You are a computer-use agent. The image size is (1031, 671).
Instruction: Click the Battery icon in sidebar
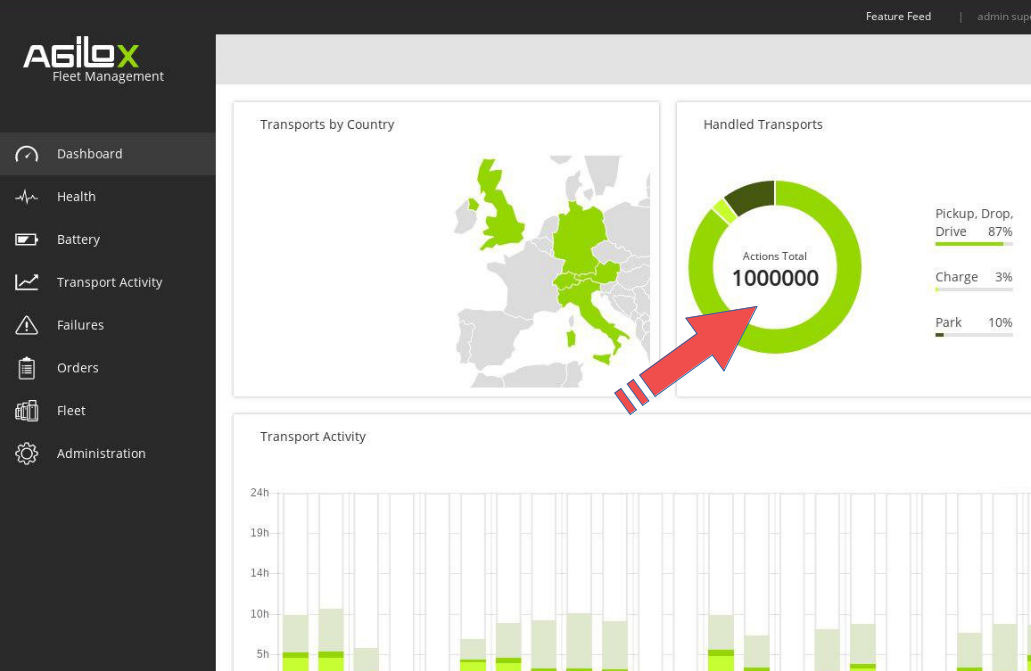point(27,240)
